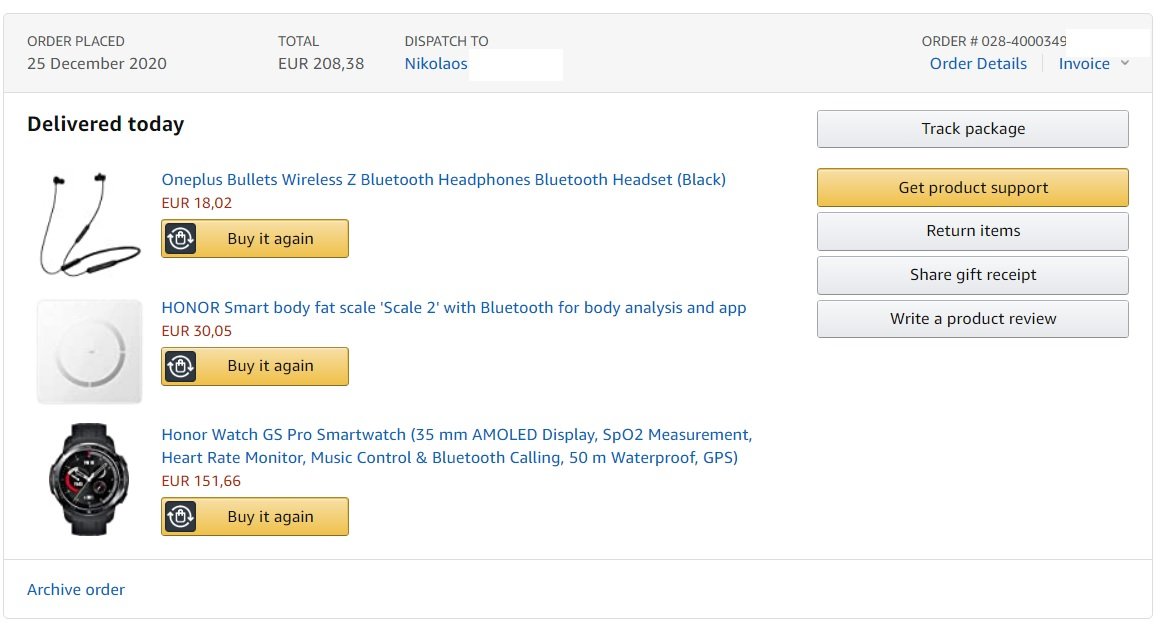View the HONOR scale product thumbnail

coord(89,351)
